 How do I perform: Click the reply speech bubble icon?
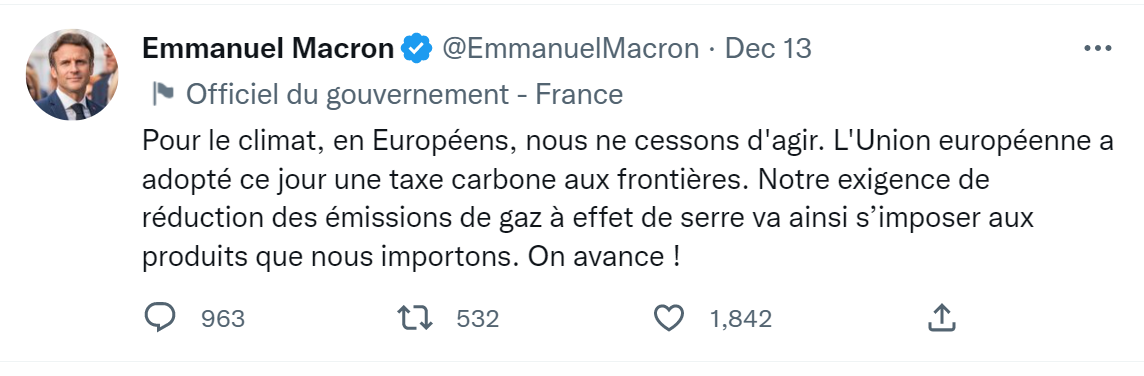coord(159,318)
